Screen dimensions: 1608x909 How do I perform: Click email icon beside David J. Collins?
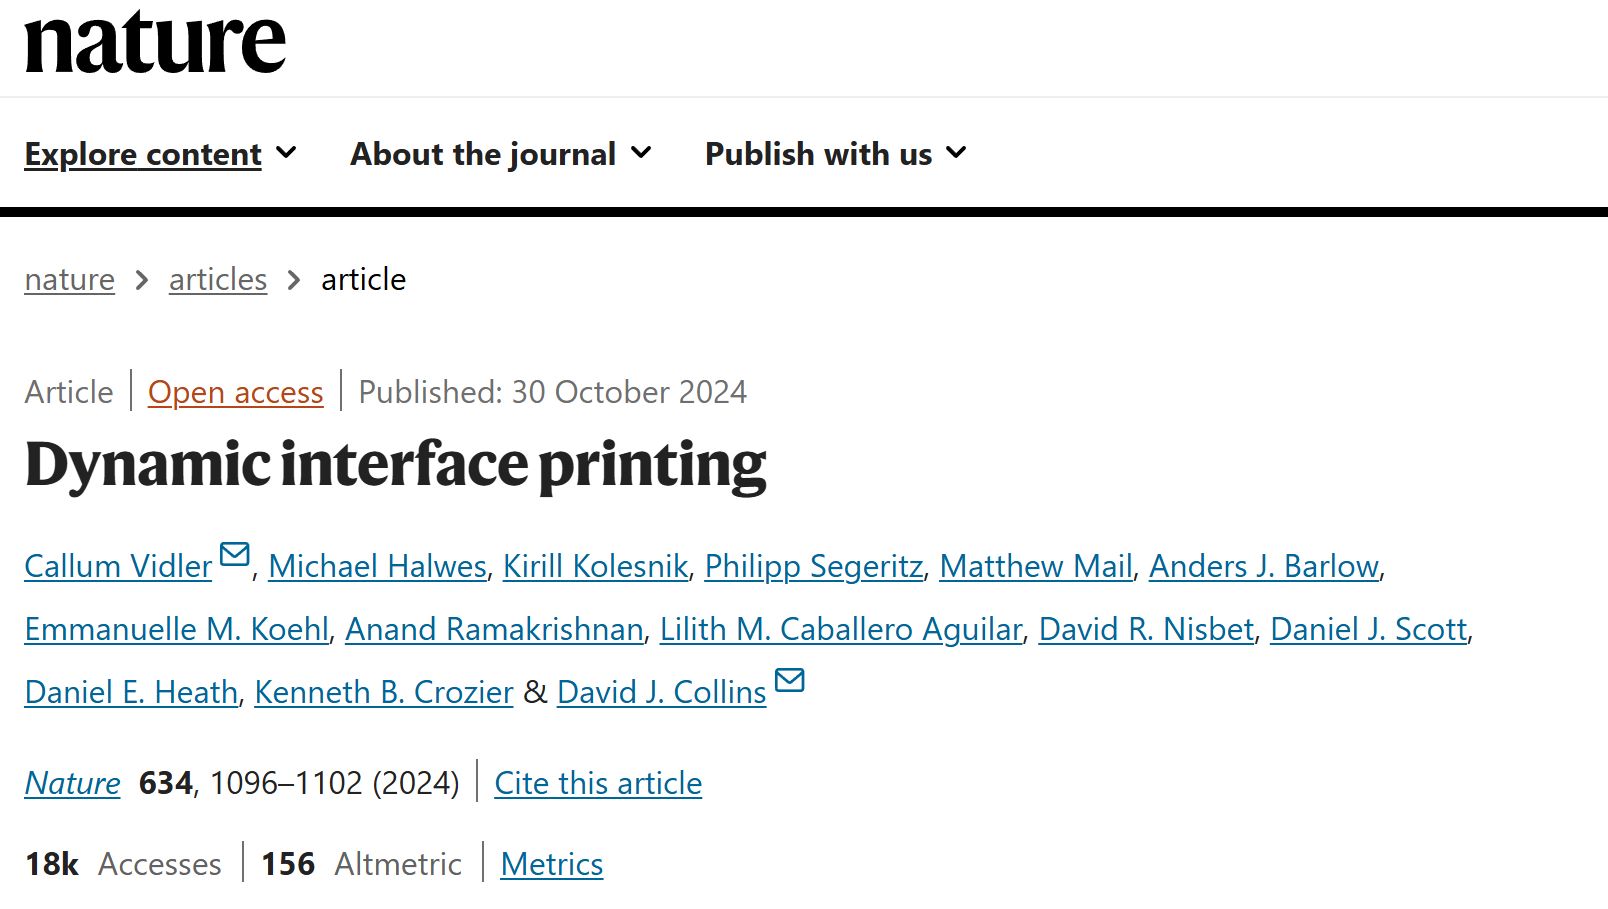coord(790,680)
